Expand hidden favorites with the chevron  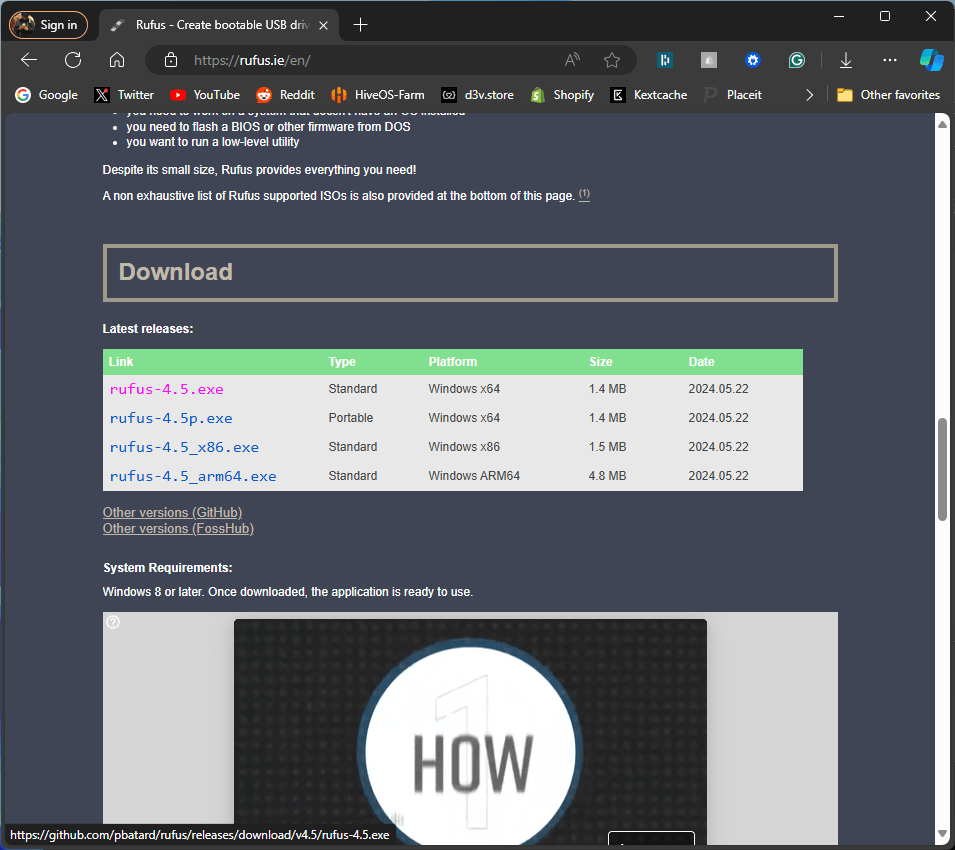[x=809, y=95]
